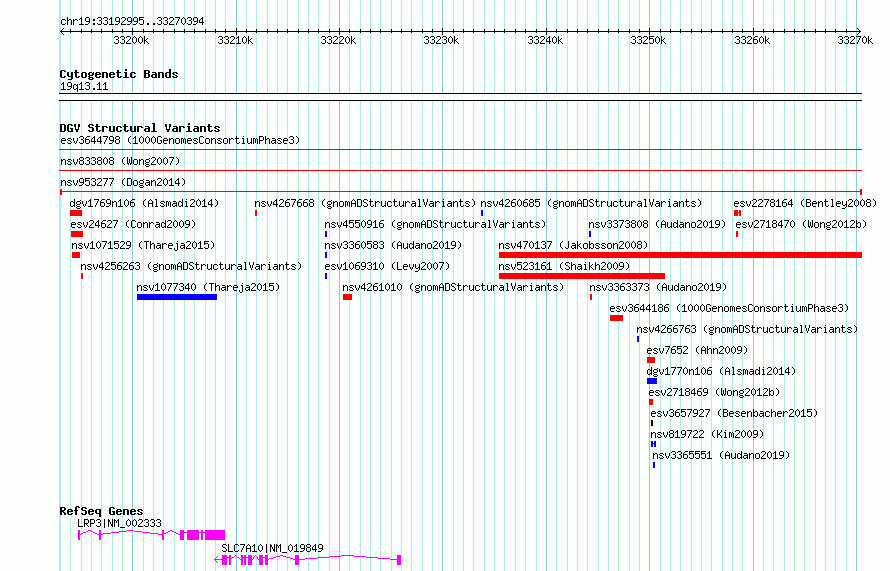
Task: Select the 19q13.11 band label
Action: [x=84, y=86]
